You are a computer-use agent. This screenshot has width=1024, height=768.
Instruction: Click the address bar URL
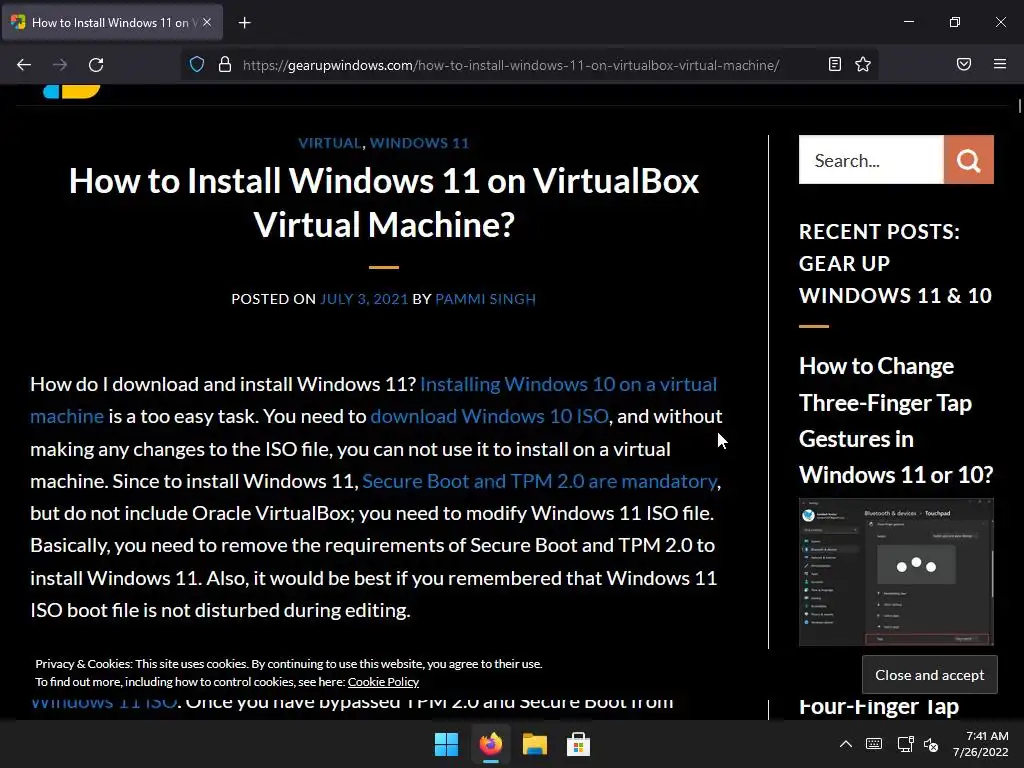pos(511,65)
